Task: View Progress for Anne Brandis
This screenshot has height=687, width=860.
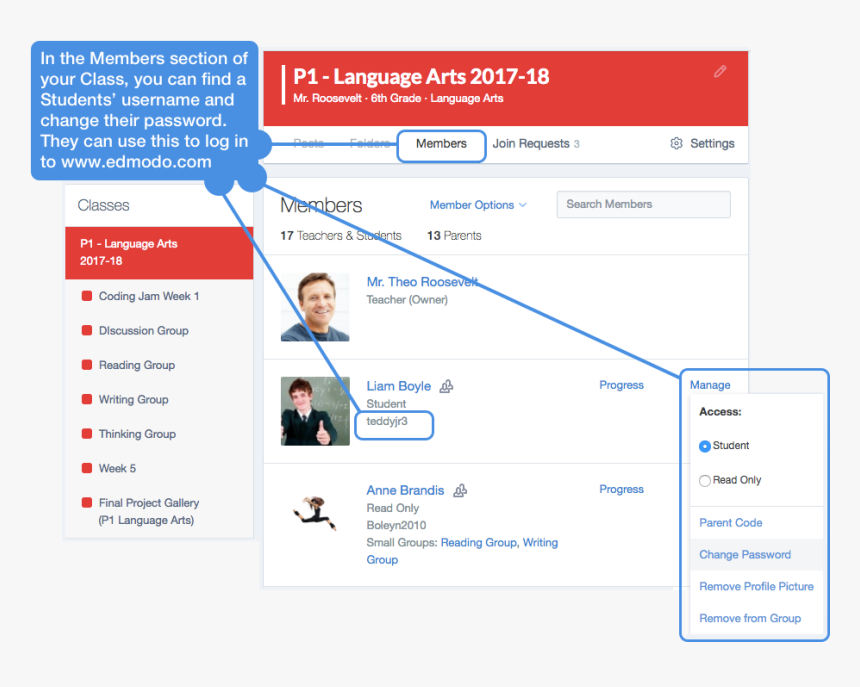Action: [x=621, y=489]
